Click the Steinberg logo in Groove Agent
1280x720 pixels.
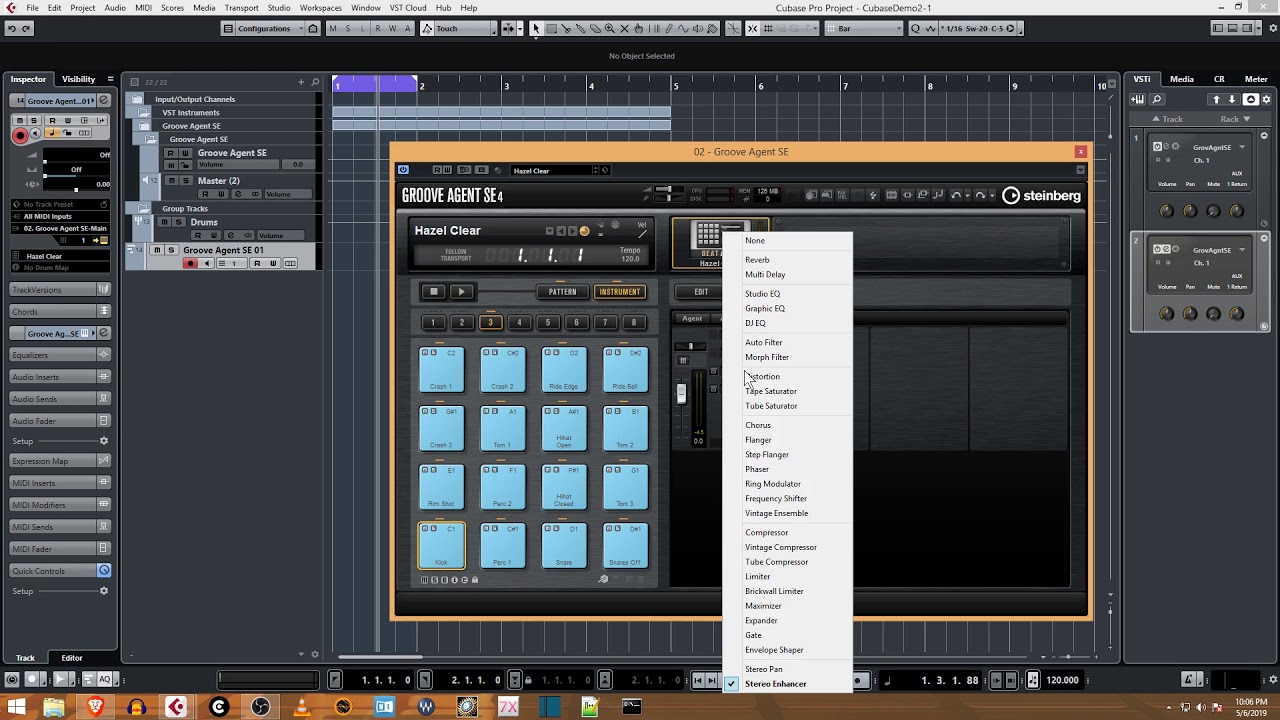[x=1041, y=196]
